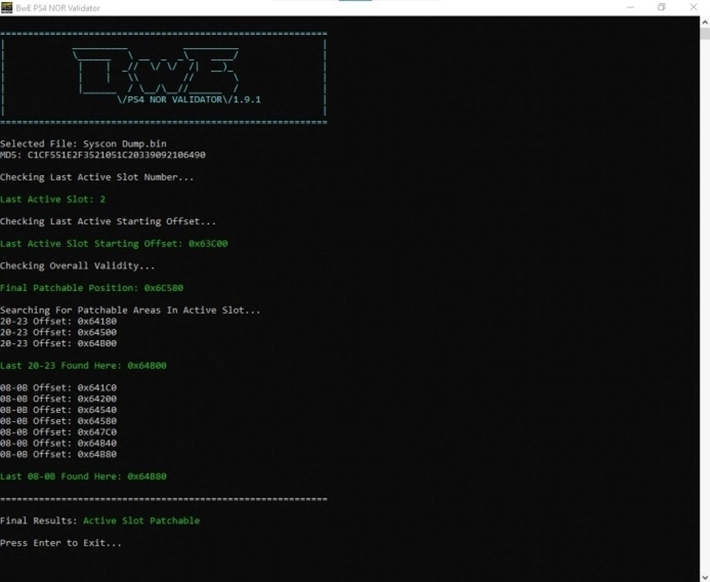Close the BwE PS4 NOR Validator window

(693, 7)
